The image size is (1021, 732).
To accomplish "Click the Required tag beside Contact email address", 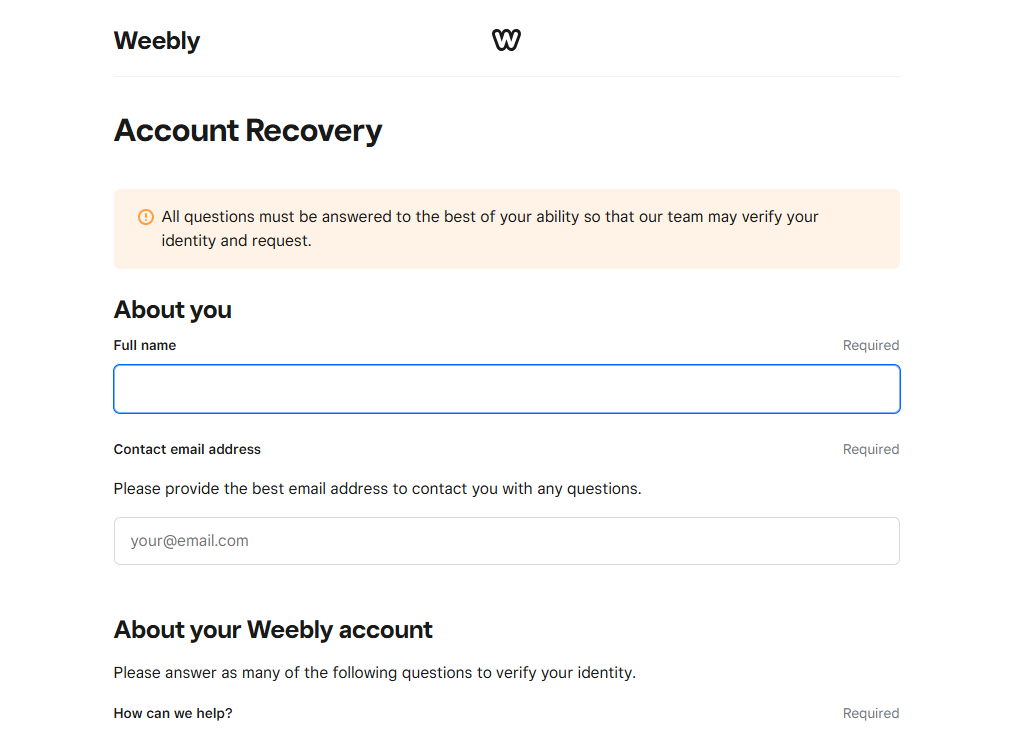I will tap(871, 449).
